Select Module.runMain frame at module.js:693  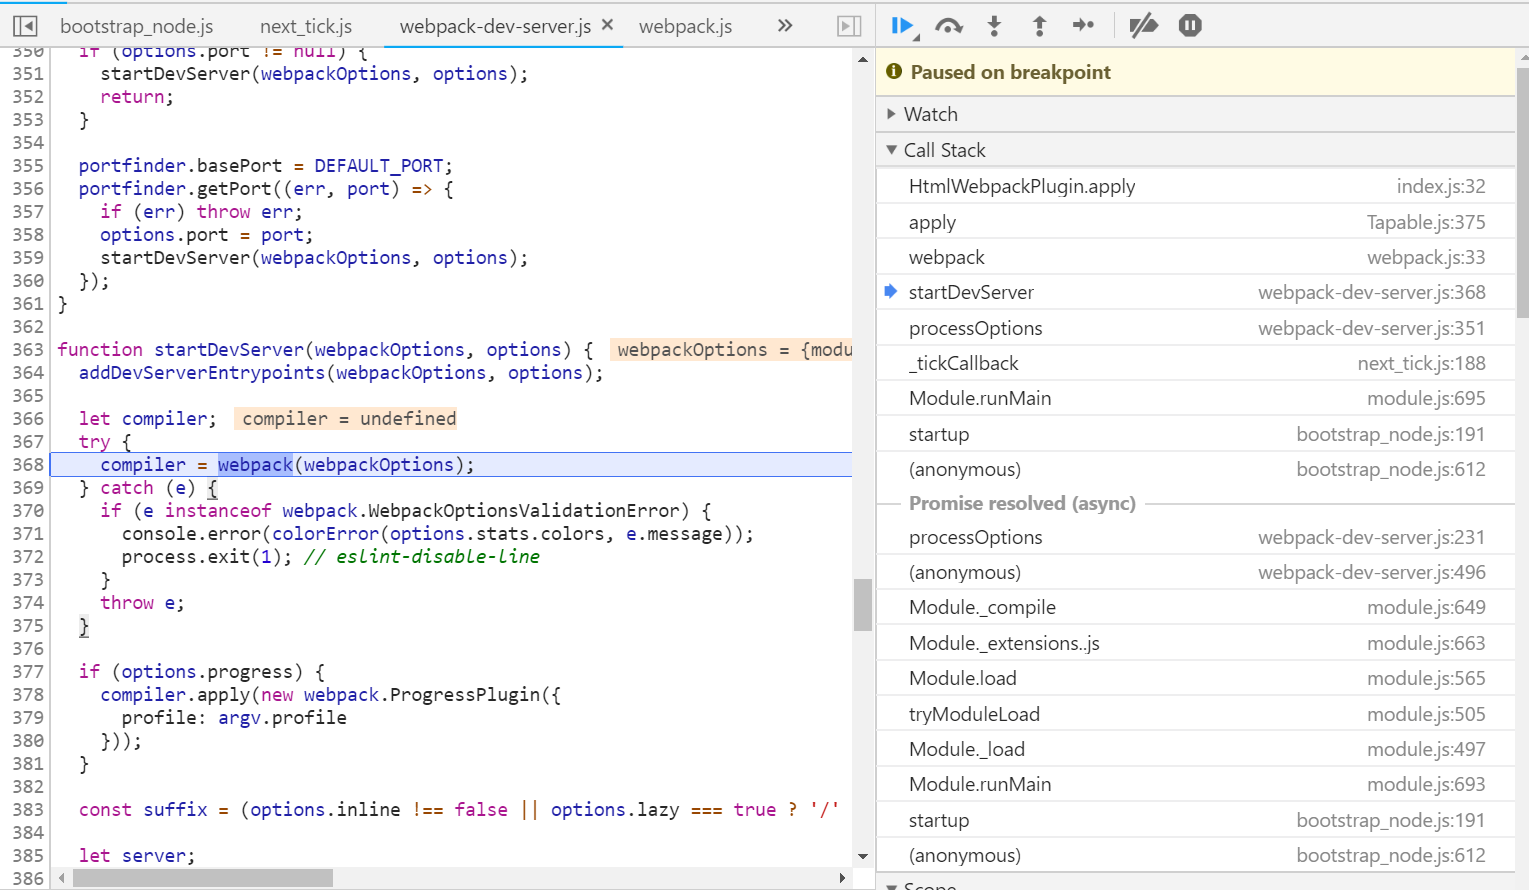[1196, 784]
